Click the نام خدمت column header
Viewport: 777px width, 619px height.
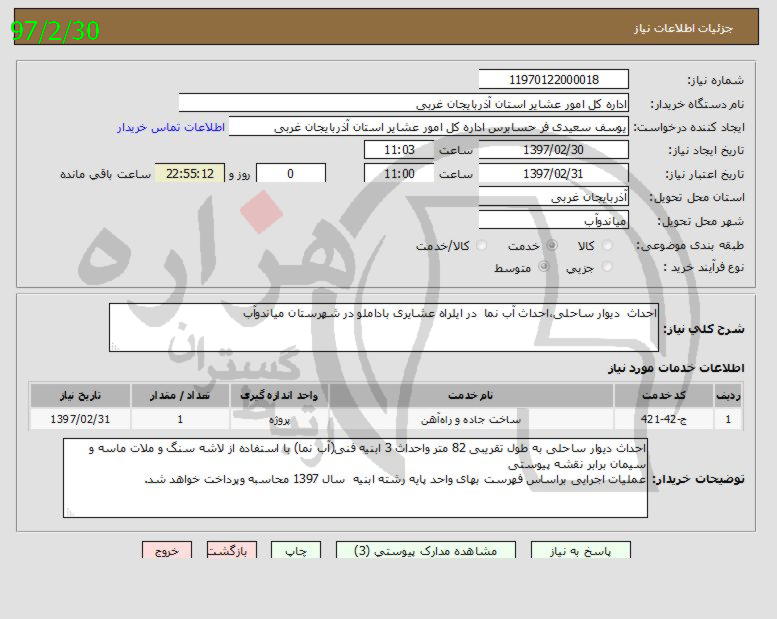pos(471,395)
